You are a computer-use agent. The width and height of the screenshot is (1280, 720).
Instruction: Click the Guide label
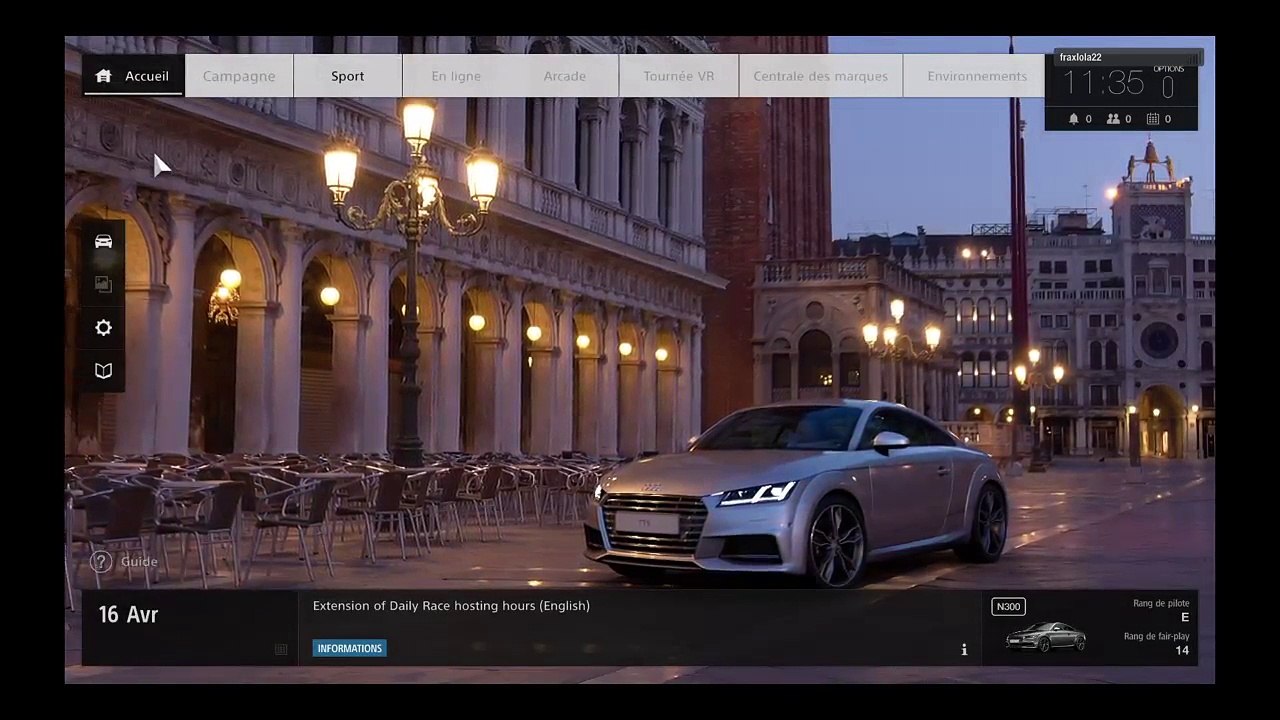pyautogui.click(x=139, y=562)
